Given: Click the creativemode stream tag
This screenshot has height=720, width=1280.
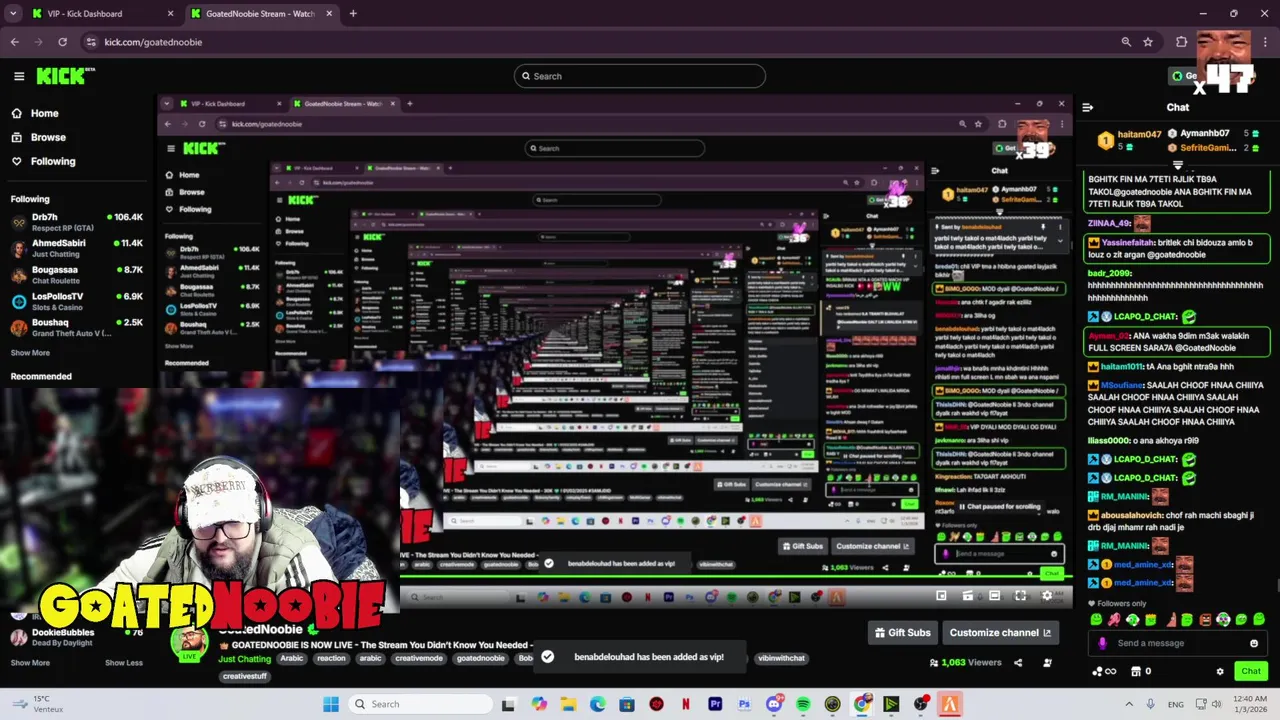Looking at the screenshot, I should pos(419,659).
